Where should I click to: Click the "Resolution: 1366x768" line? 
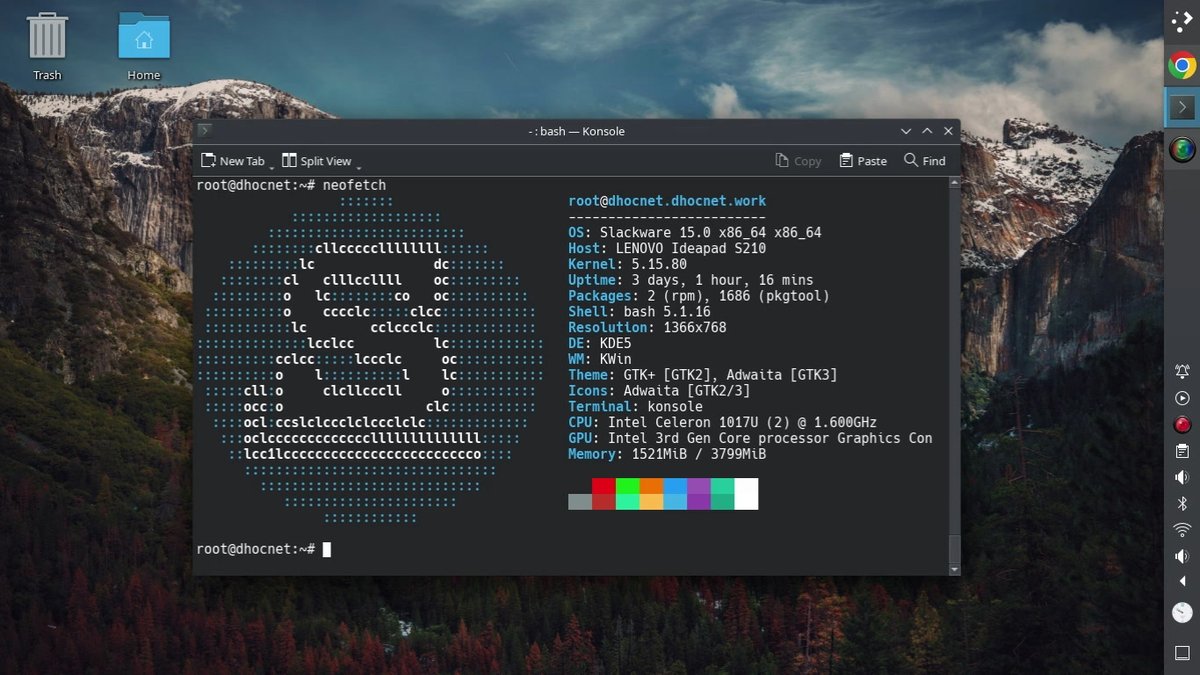647,328
